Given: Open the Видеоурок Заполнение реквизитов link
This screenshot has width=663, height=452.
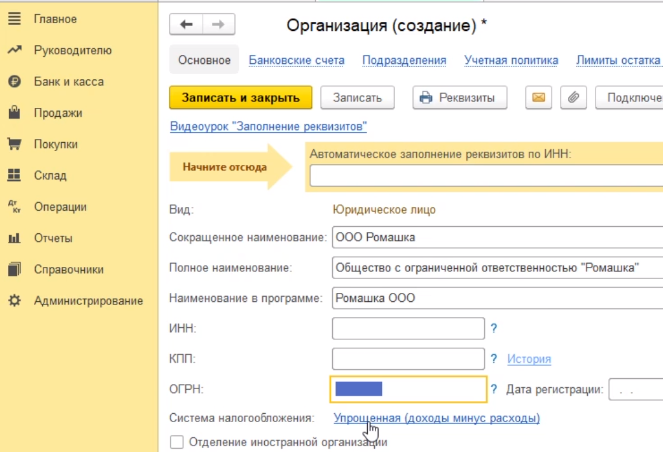Looking at the screenshot, I should point(269,127).
